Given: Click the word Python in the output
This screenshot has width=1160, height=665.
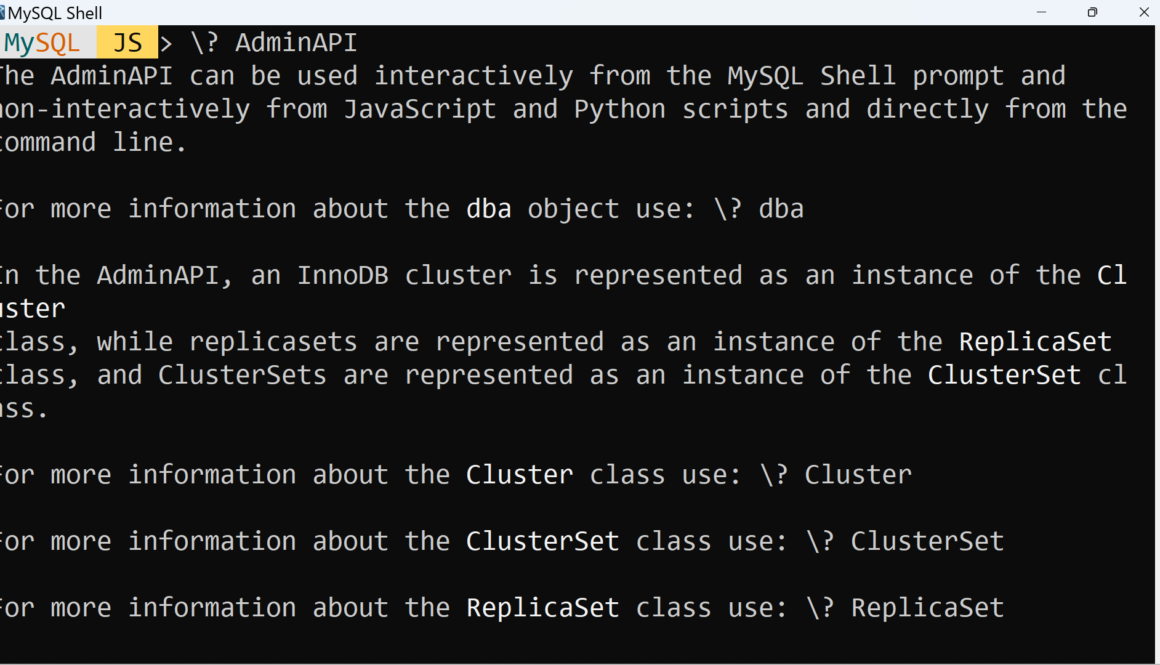Looking at the screenshot, I should pos(619,109).
